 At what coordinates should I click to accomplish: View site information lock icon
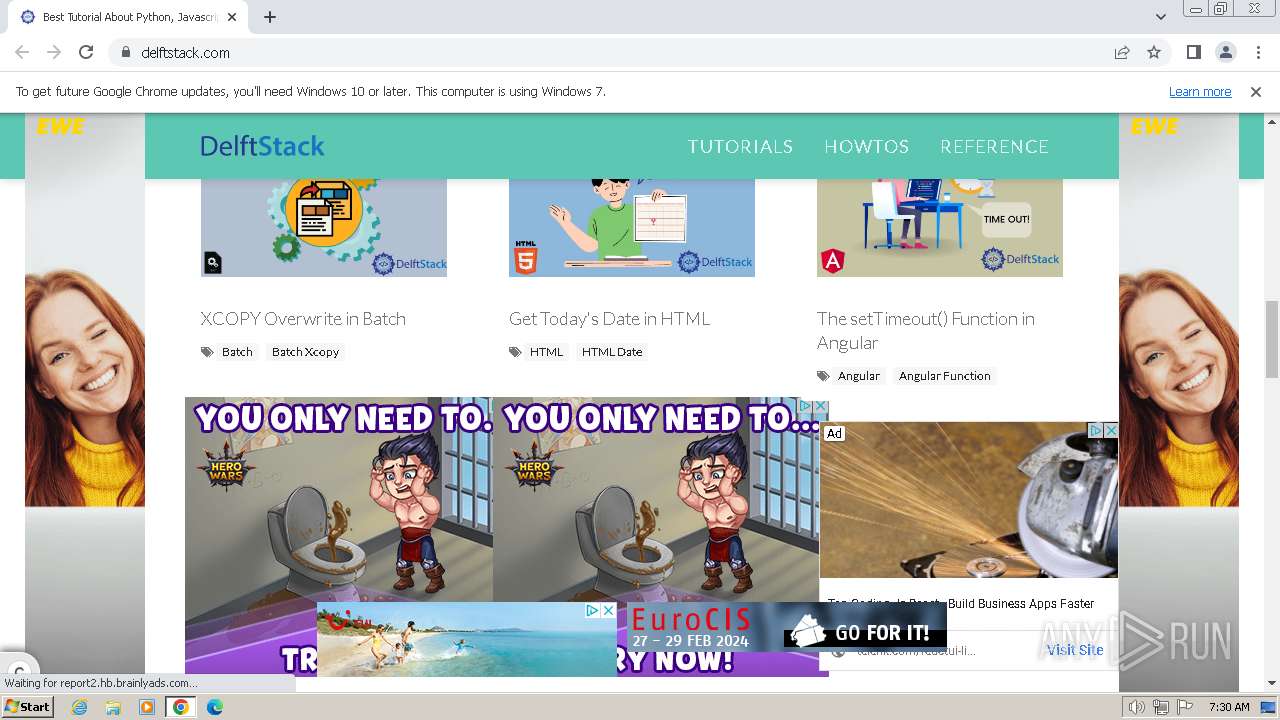[126, 52]
